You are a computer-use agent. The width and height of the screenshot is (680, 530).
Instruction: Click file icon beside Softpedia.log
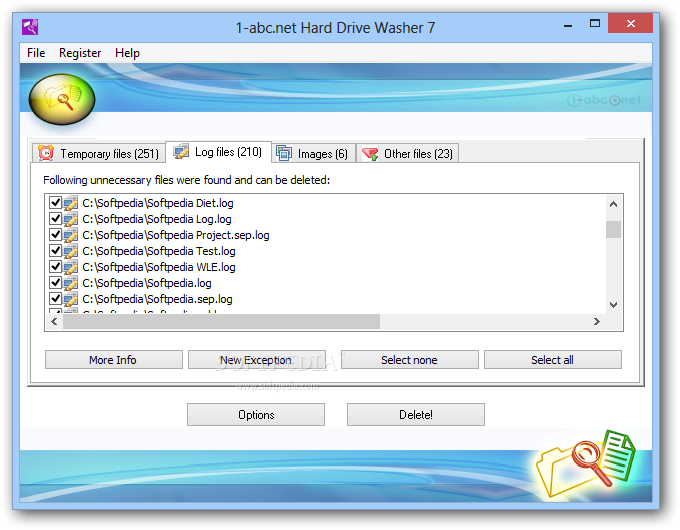point(70,284)
